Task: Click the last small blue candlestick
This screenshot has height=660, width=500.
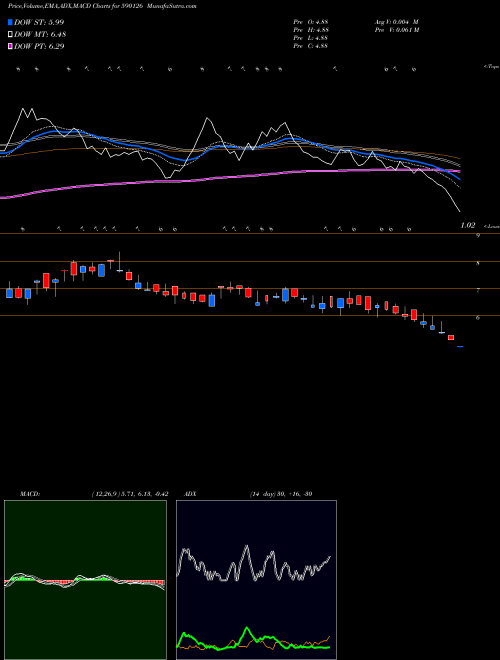Action: point(460,346)
